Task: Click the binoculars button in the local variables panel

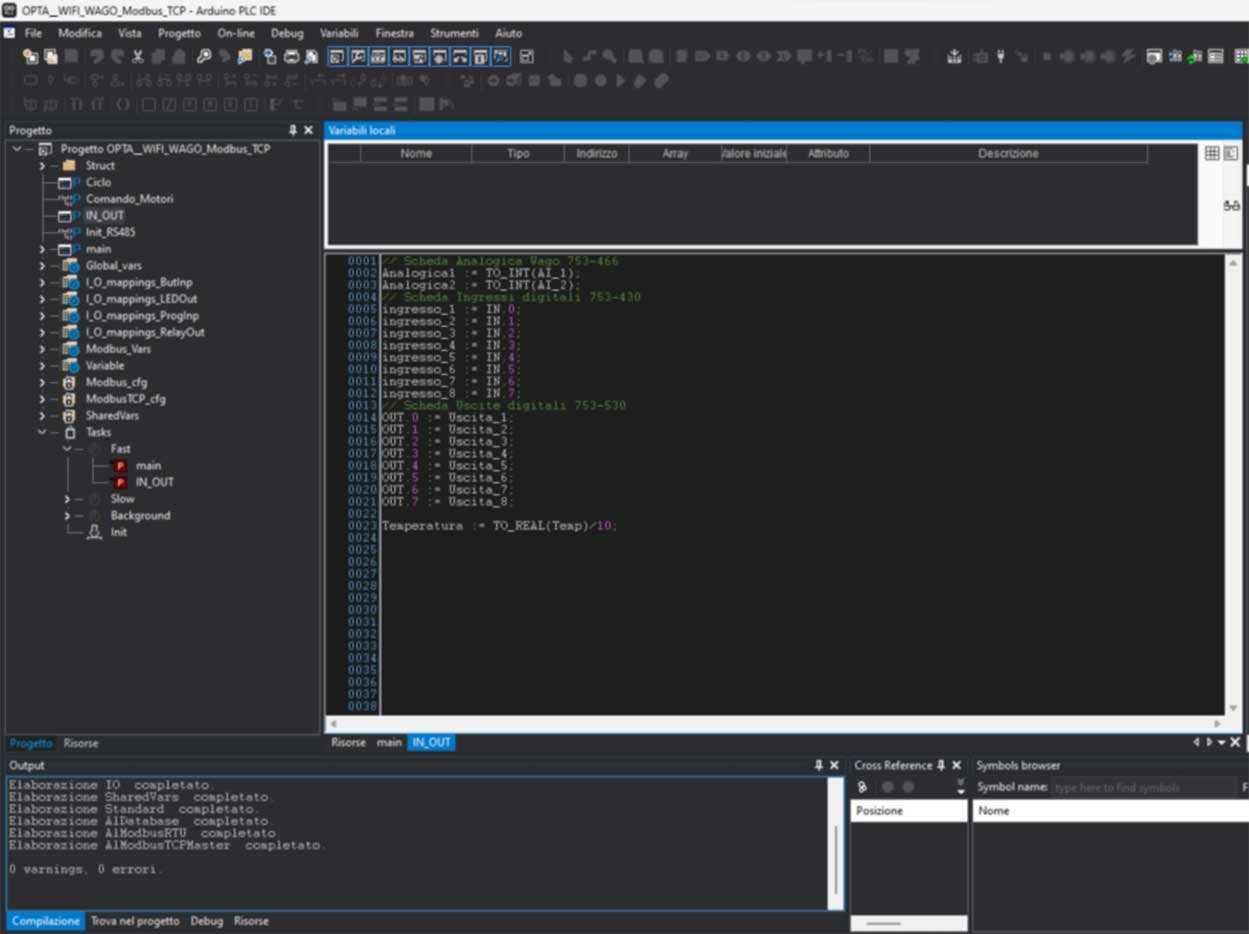Action: pyautogui.click(x=1233, y=205)
